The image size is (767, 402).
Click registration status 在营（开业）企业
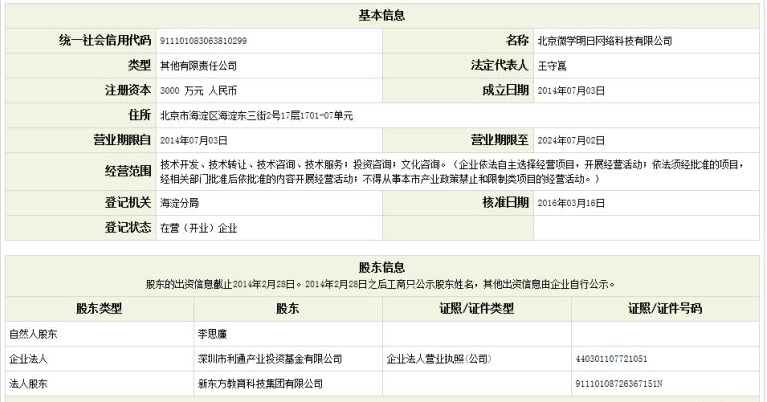(199, 228)
